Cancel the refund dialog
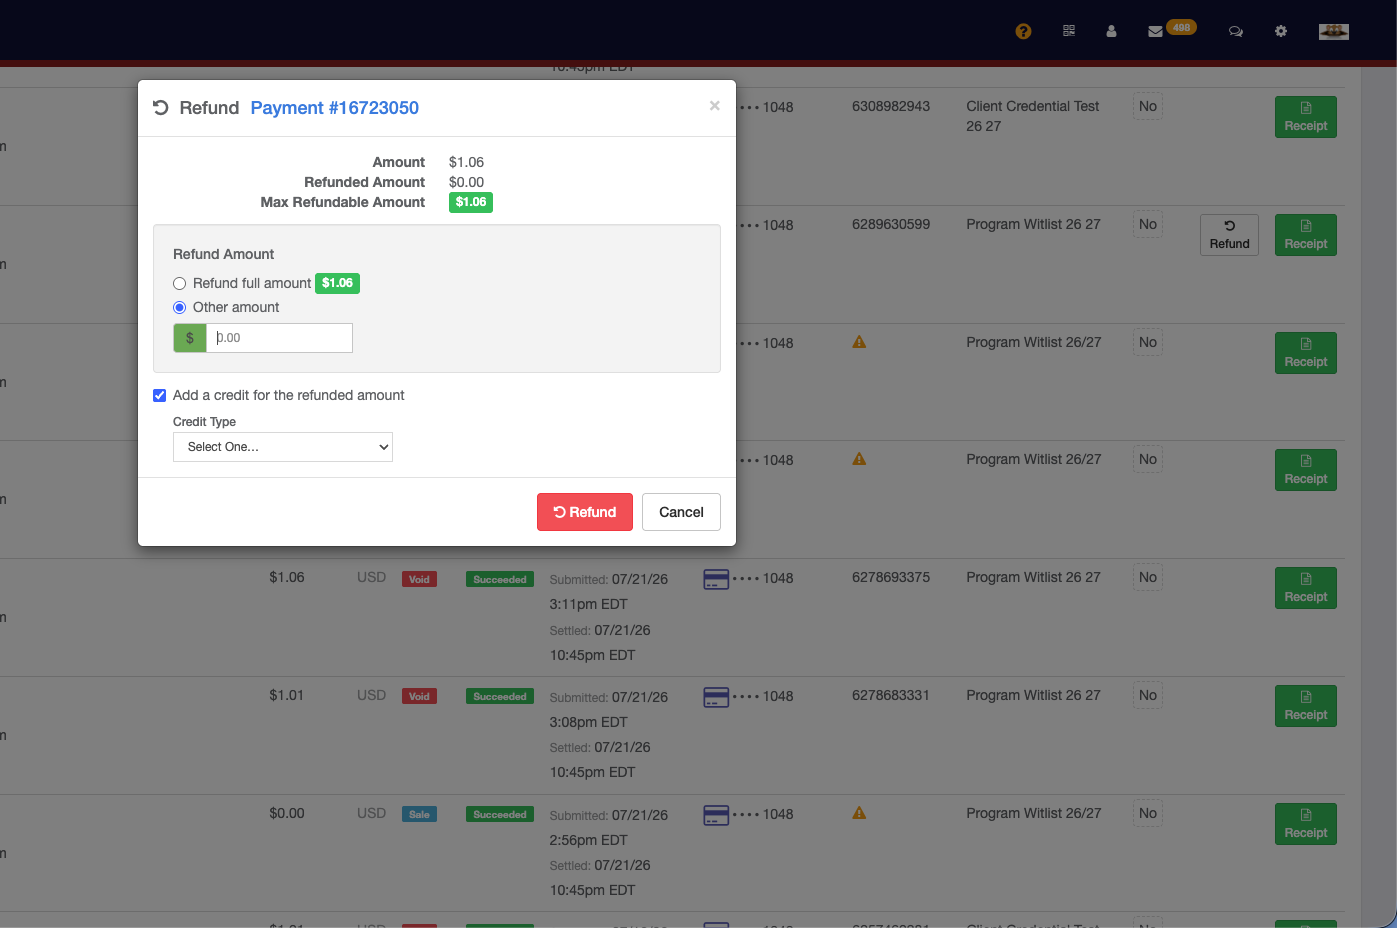 click(x=681, y=512)
